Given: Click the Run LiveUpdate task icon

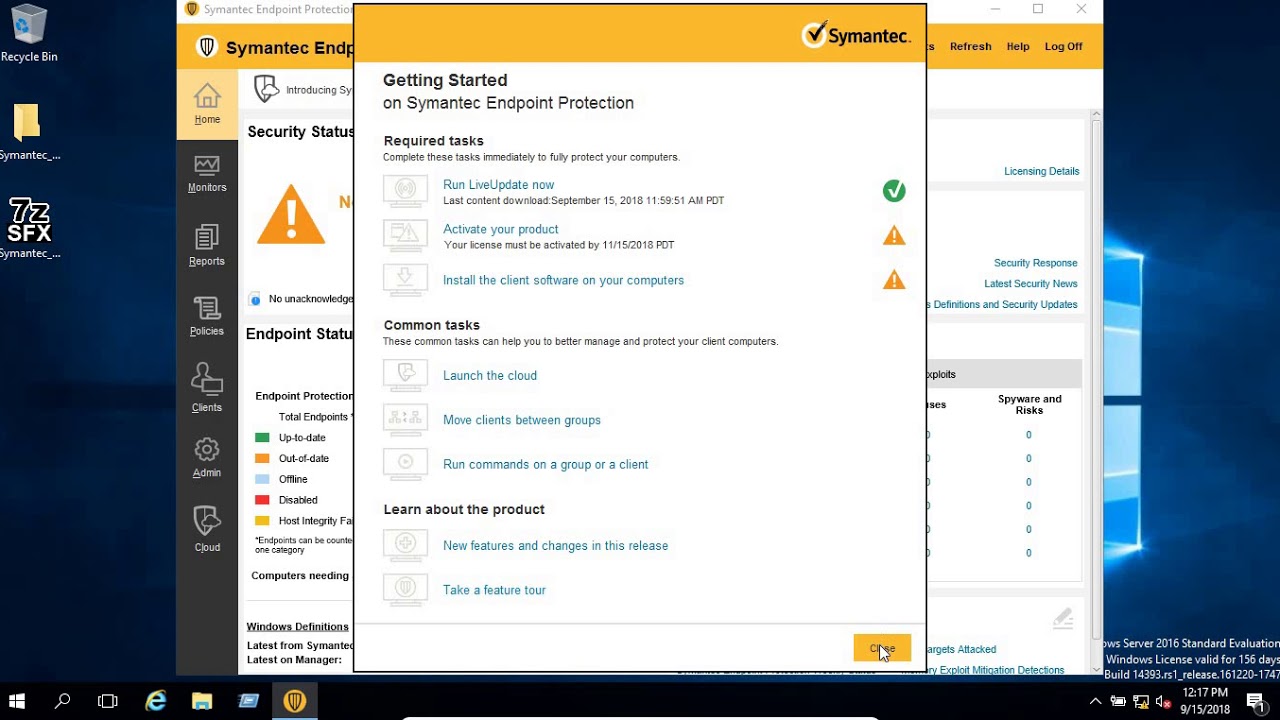Looking at the screenshot, I should tap(405, 191).
